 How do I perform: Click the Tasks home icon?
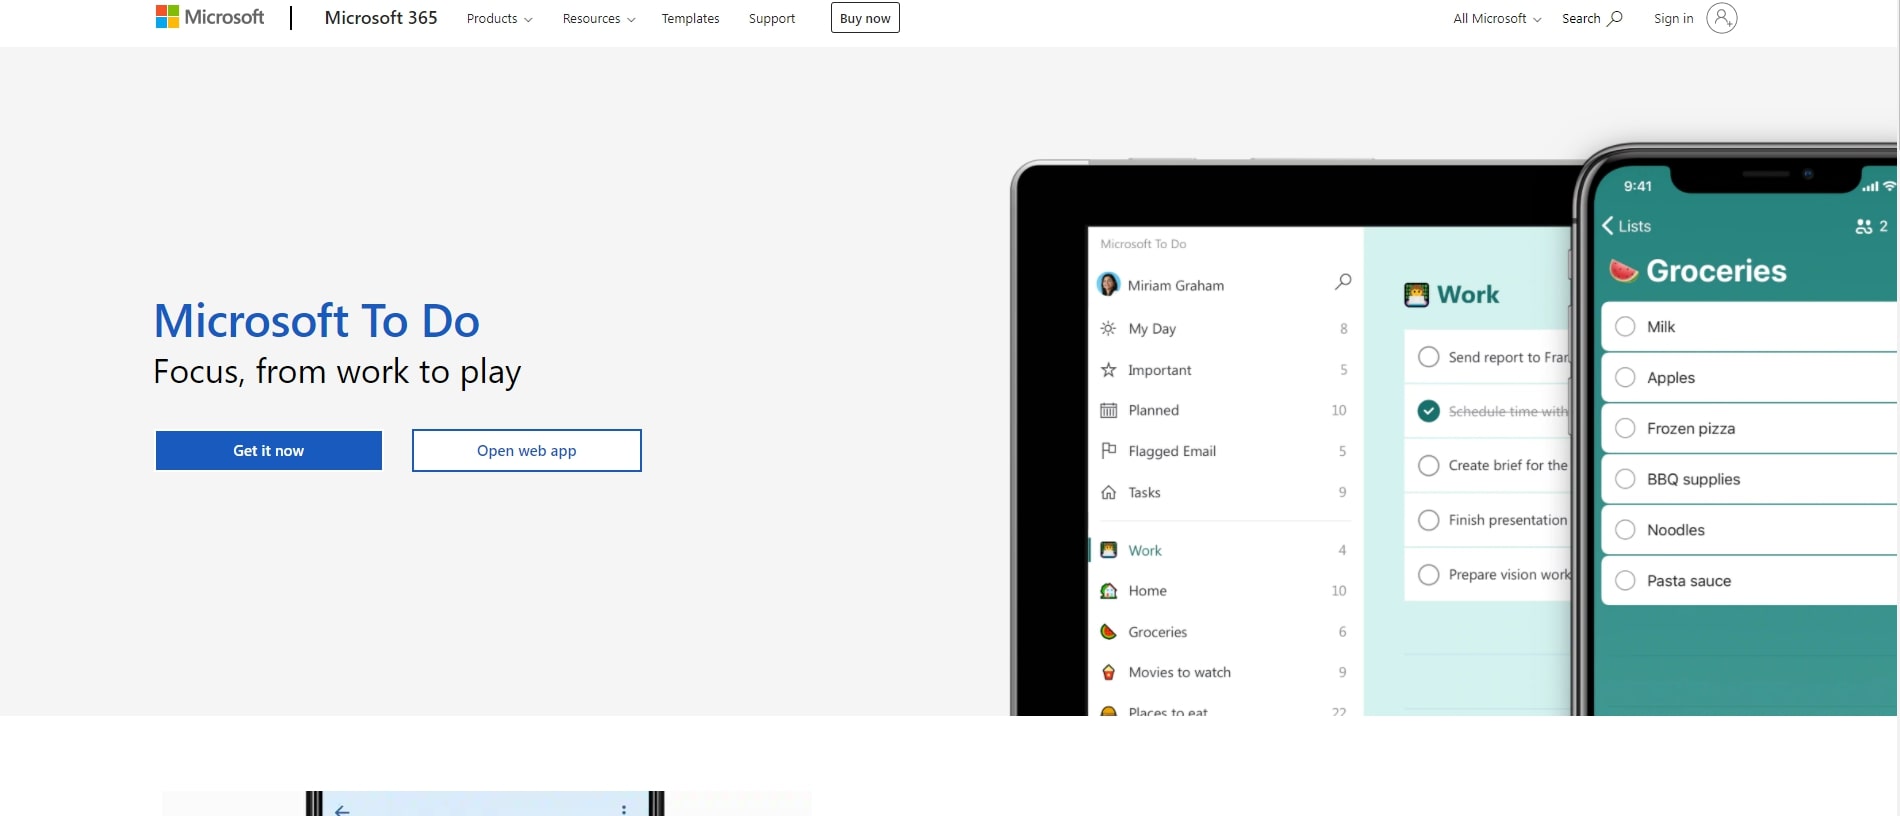(x=1108, y=492)
